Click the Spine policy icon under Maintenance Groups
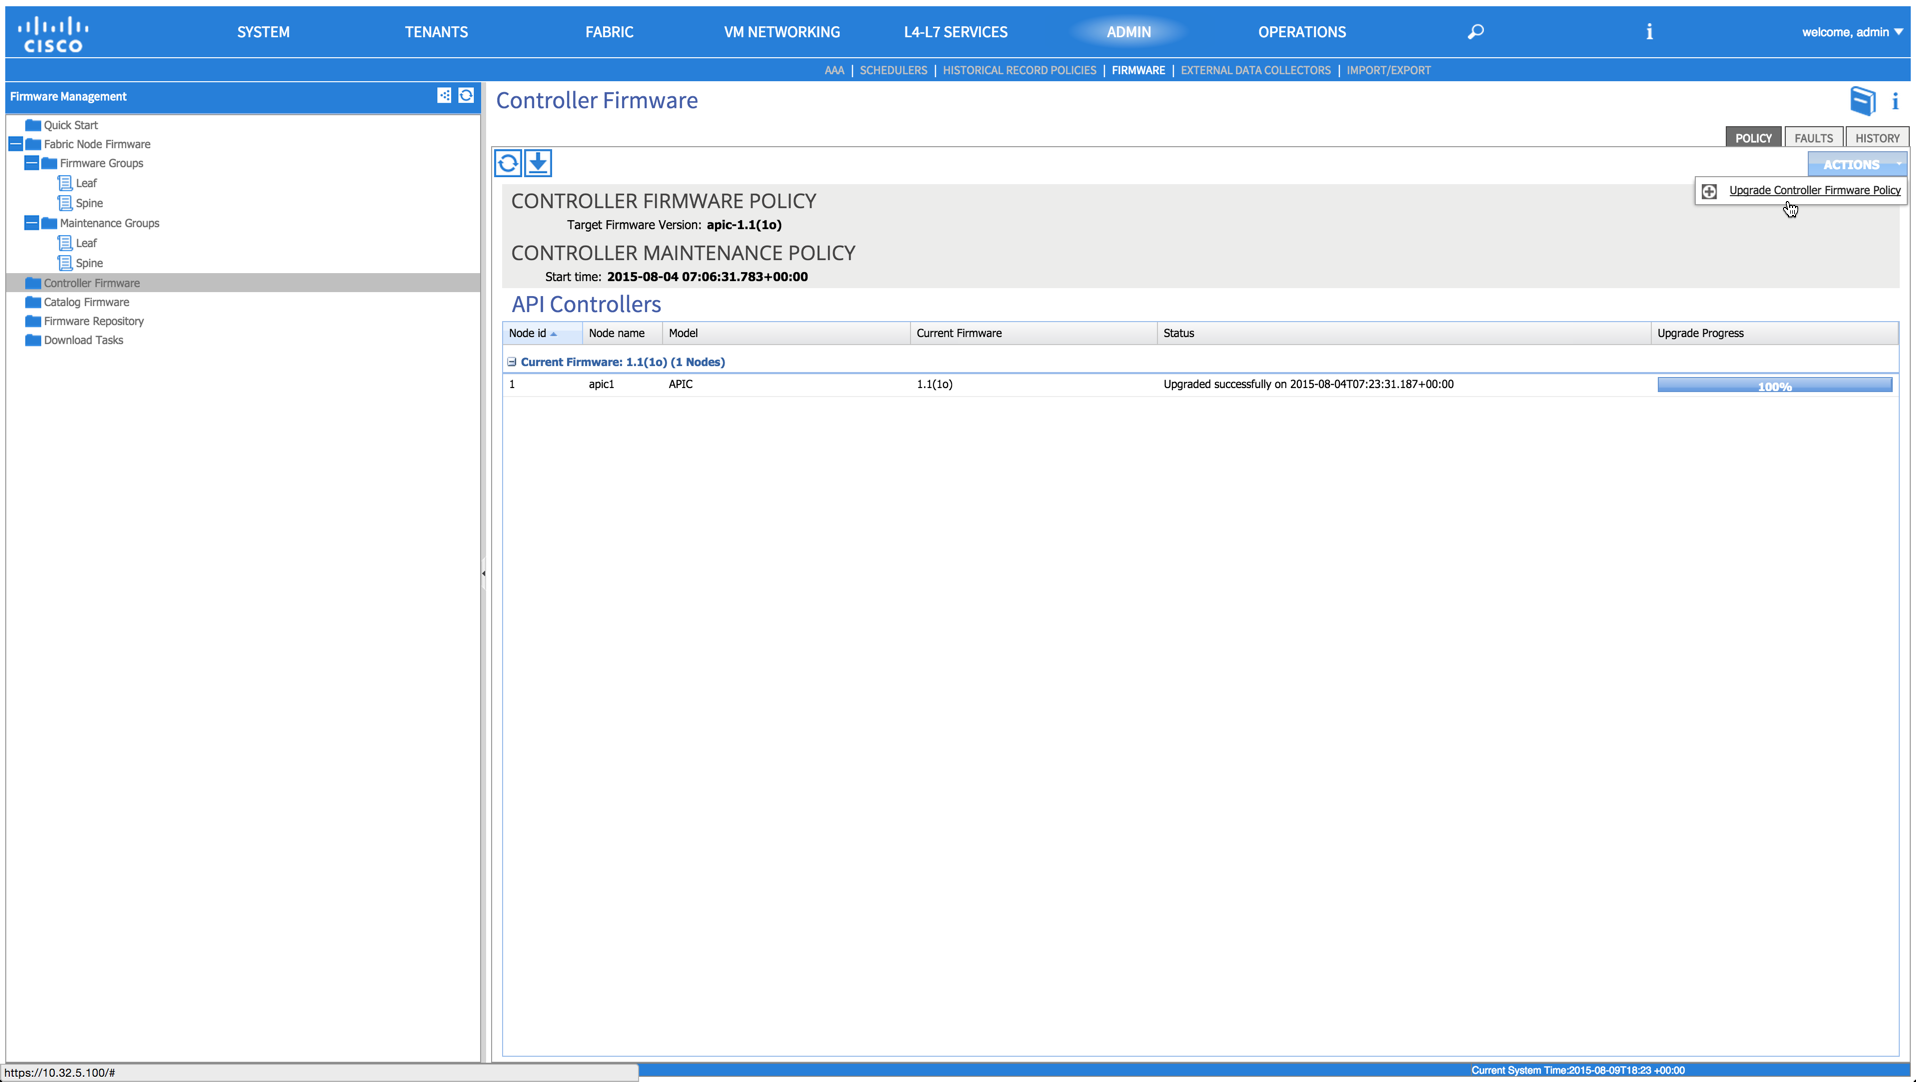The height and width of the screenshot is (1082, 1916). (x=65, y=263)
